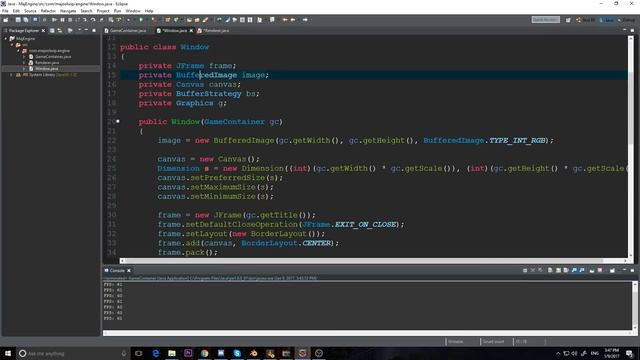Collapse all in Package Explorer
The image size is (640, 360).
point(52,31)
